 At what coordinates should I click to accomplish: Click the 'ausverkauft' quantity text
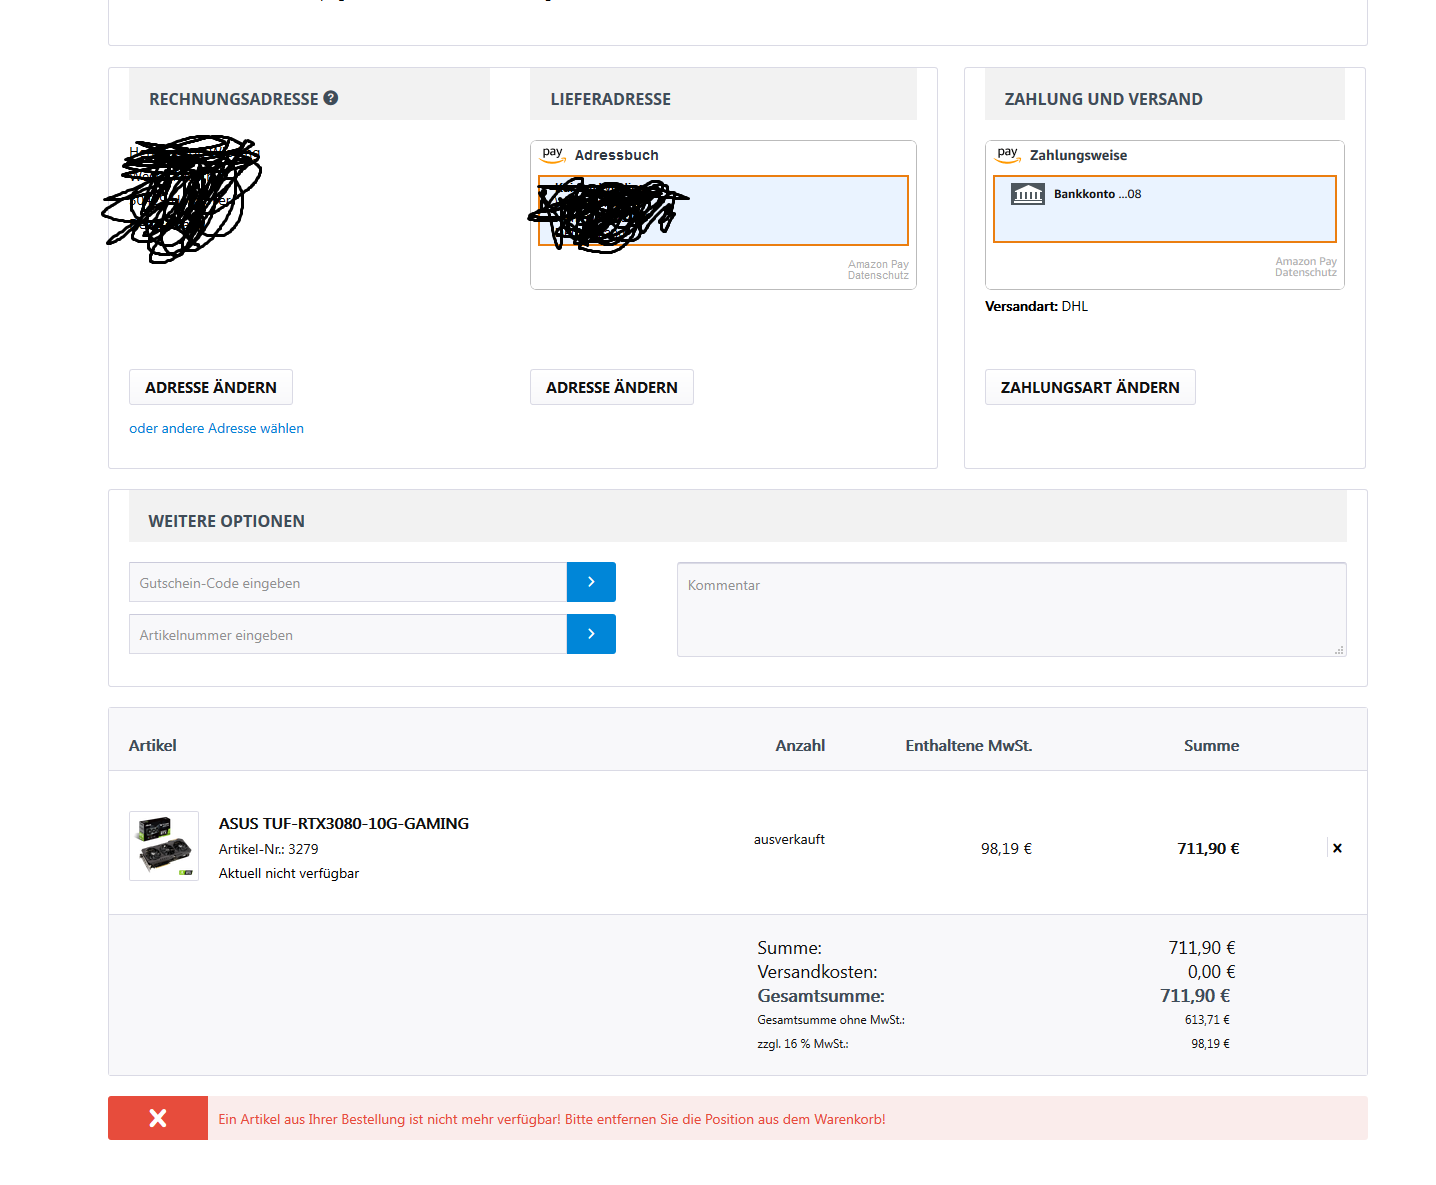tap(789, 839)
